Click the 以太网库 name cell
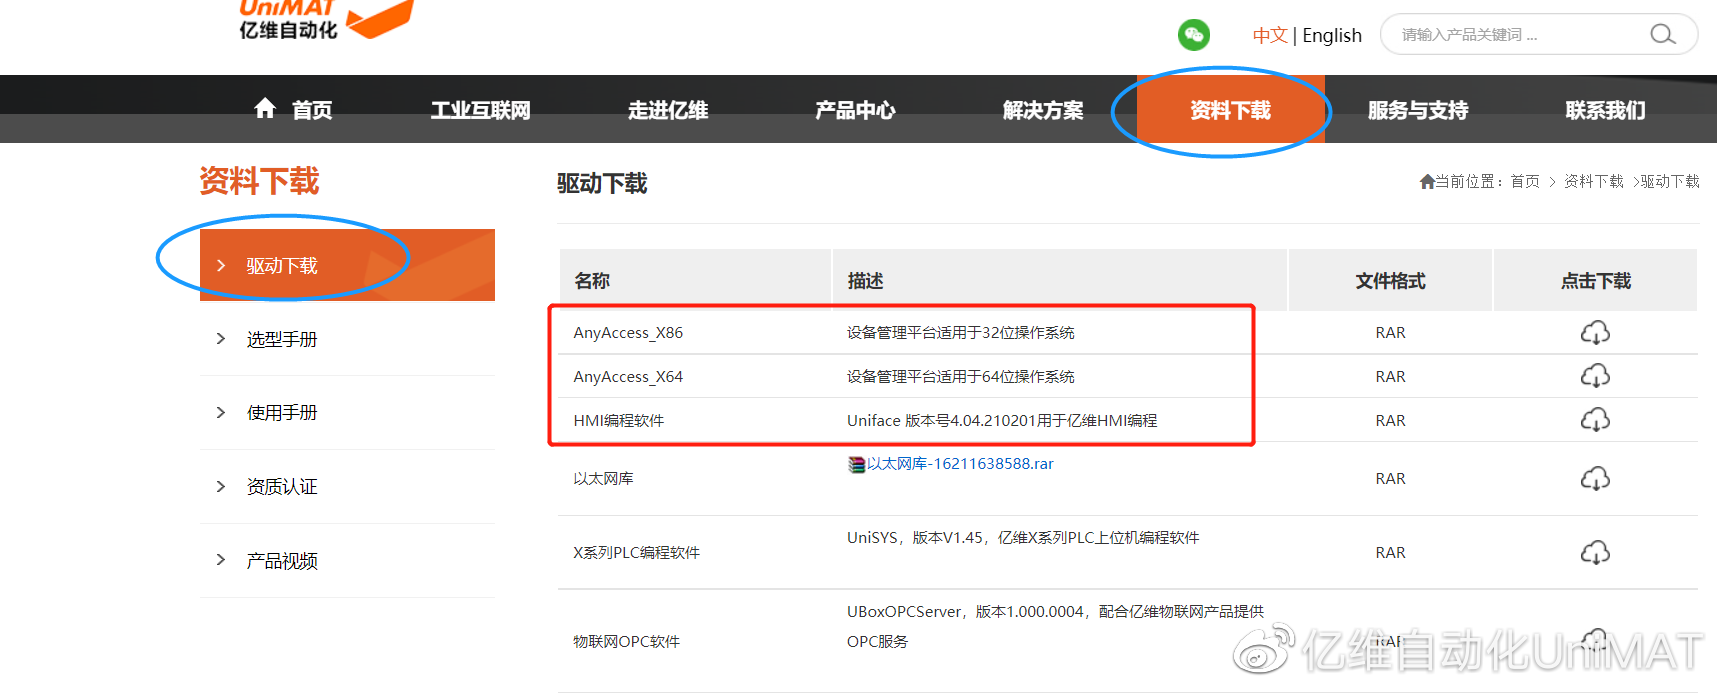 tap(603, 479)
